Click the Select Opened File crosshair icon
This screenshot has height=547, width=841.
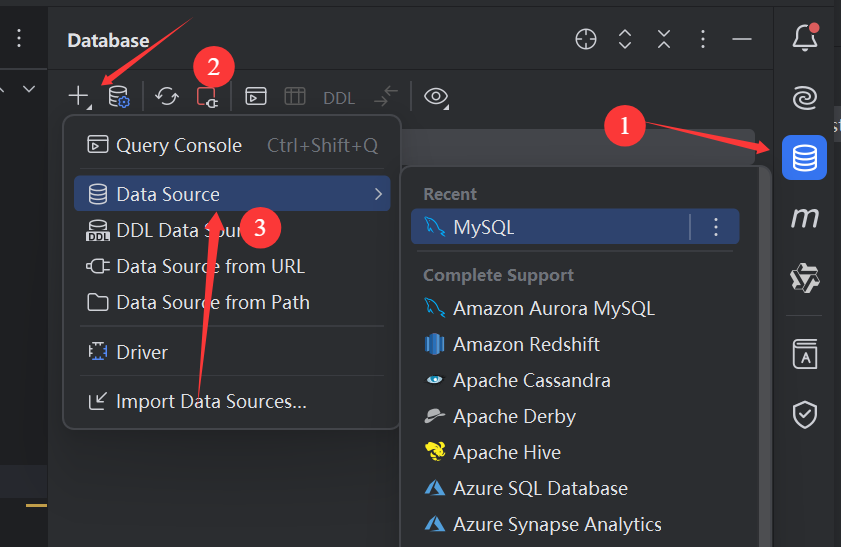tap(586, 39)
